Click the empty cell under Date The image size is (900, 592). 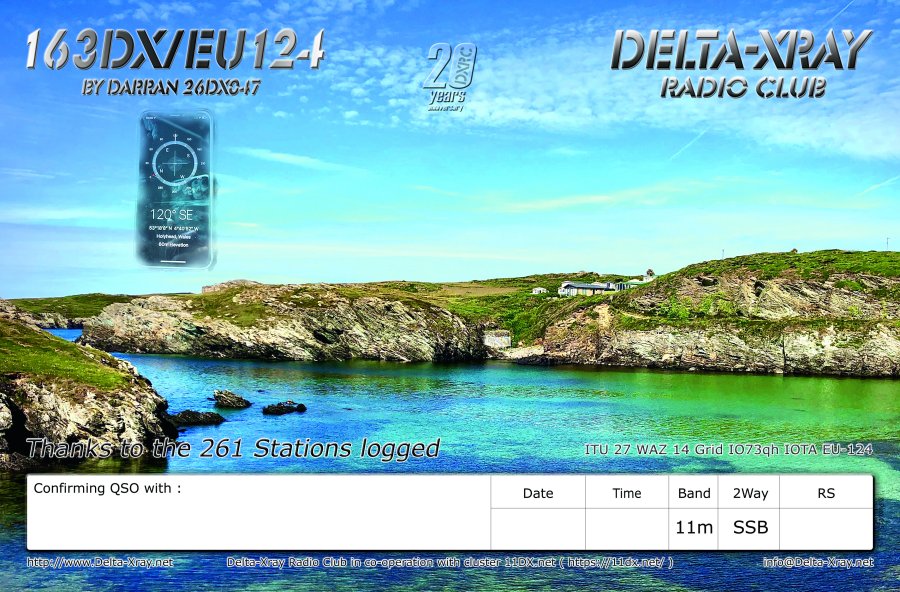[x=537, y=528]
